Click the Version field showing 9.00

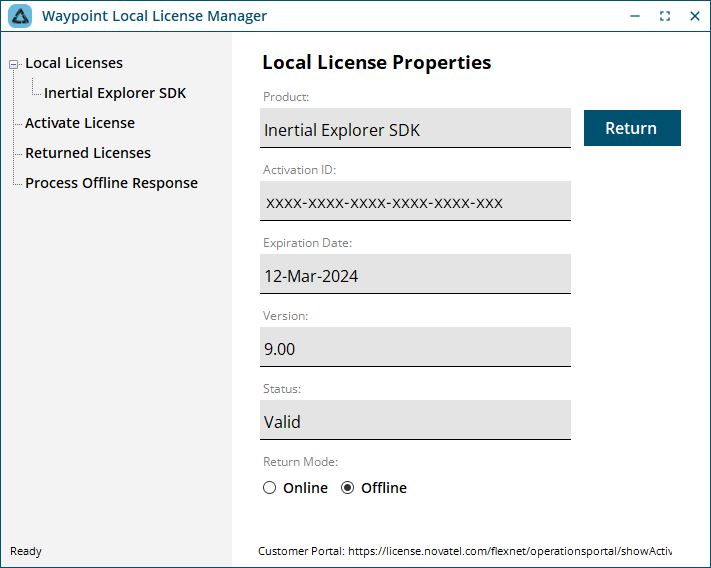coord(415,347)
